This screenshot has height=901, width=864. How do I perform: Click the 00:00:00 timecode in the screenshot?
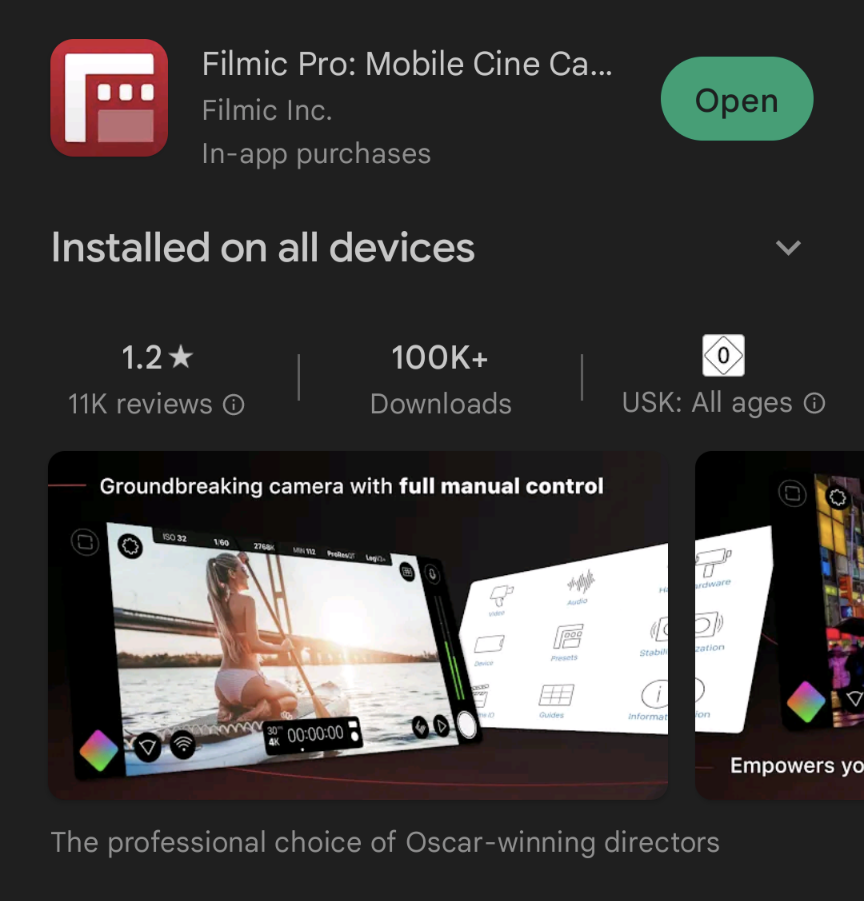[315, 734]
